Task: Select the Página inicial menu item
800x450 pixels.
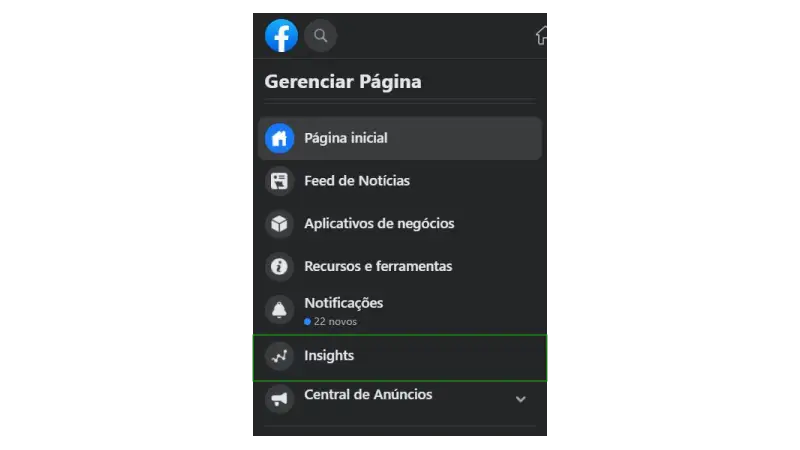Action: tap(400, 138)
